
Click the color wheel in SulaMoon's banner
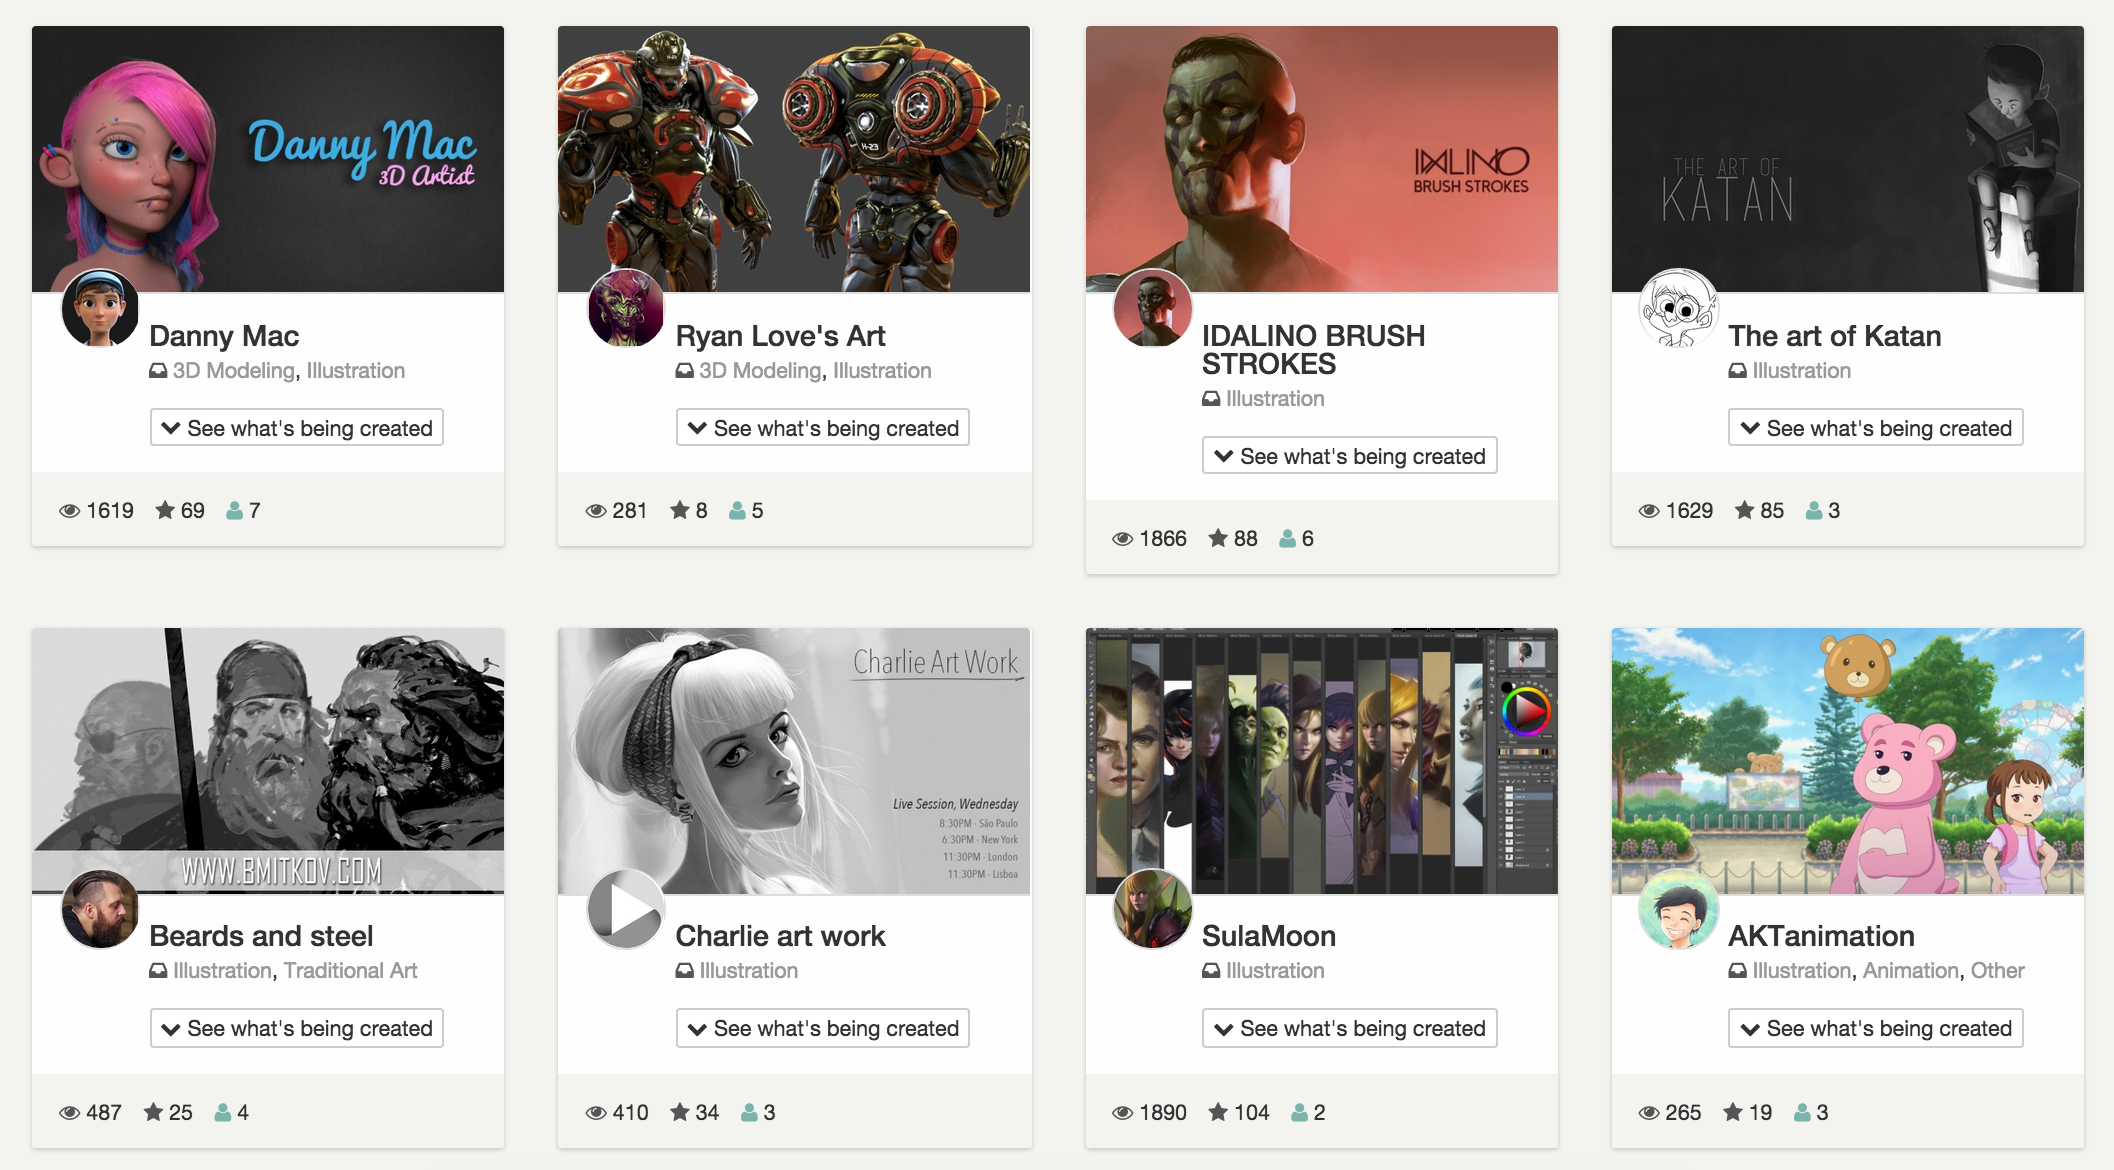point(1525,711)
